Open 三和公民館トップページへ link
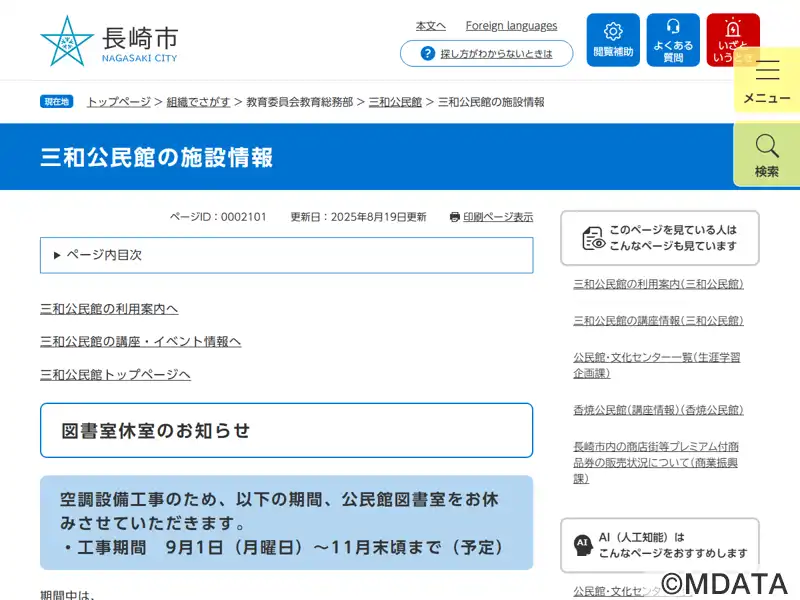This screenshot has height=600, width=800. coord(115,374)
